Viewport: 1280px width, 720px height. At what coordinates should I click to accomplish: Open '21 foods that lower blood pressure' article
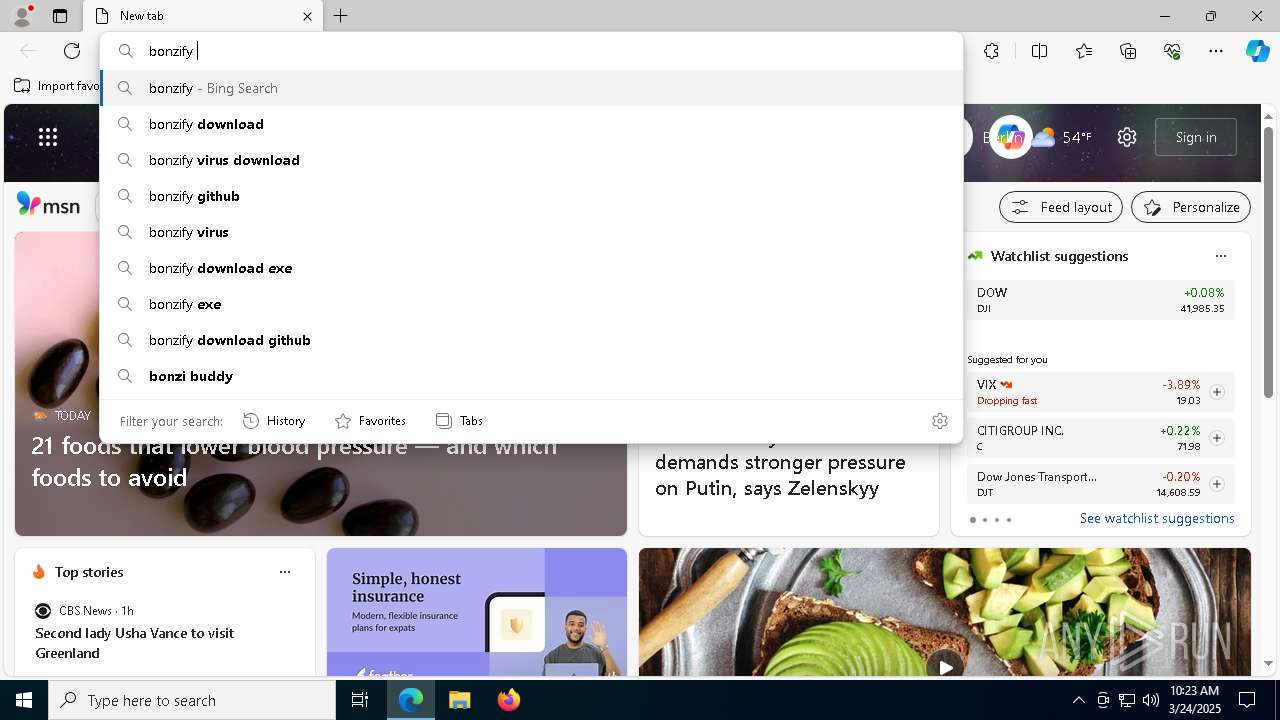pyautogui.click(x=294, y=461)
